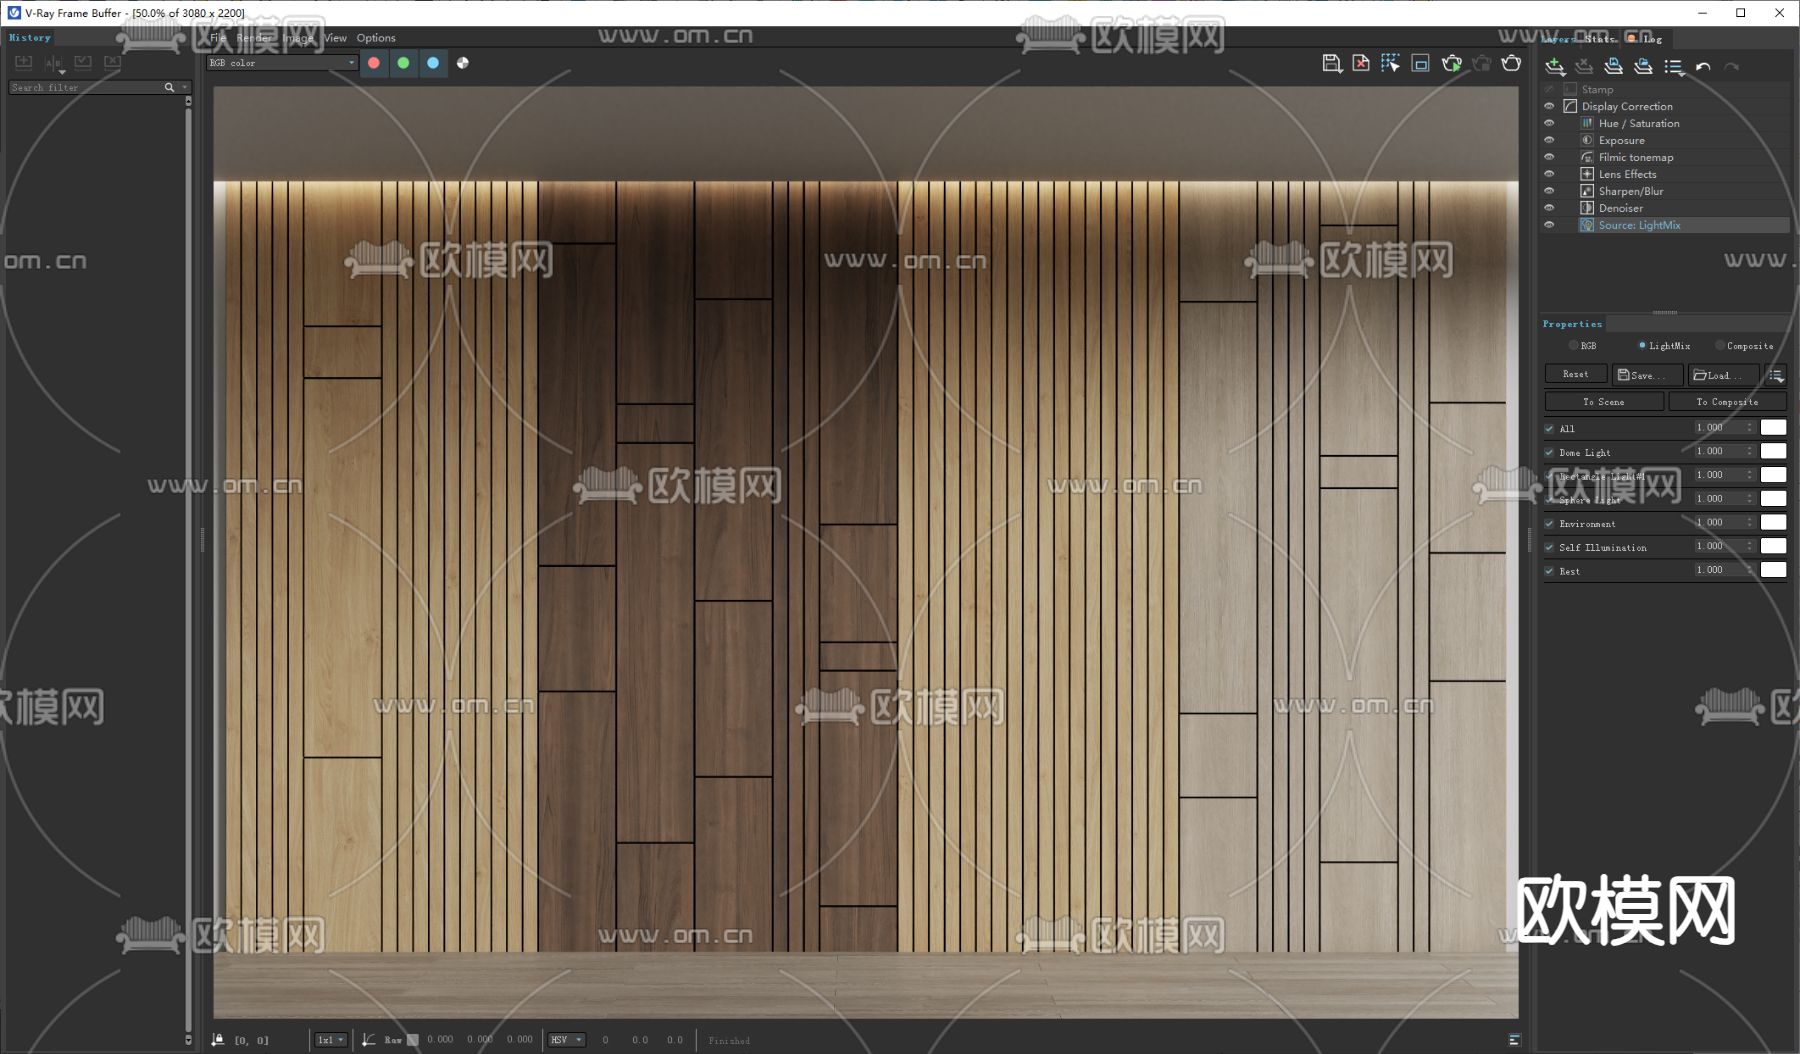Click the create layer icon
This screenshot has width=1800, height=1054.
(x=1555, y=66)
